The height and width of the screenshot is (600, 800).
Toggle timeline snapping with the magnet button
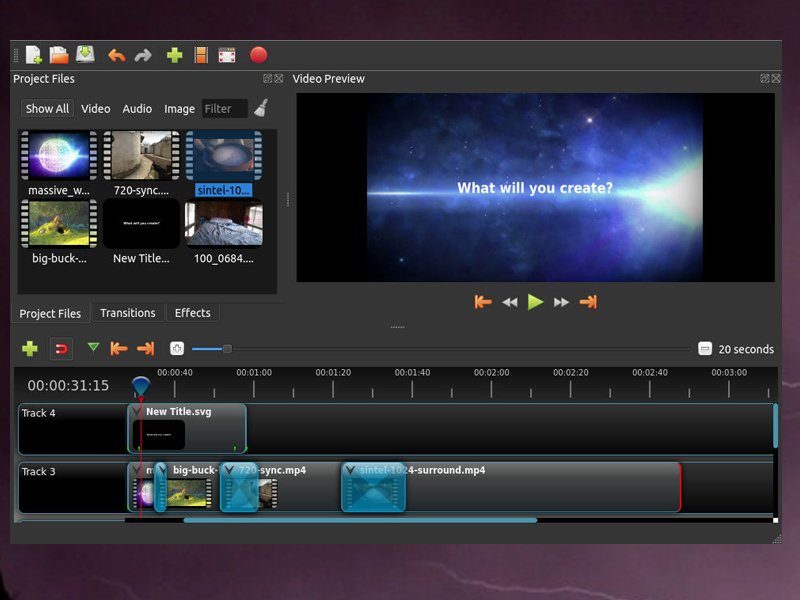[61, 349]
